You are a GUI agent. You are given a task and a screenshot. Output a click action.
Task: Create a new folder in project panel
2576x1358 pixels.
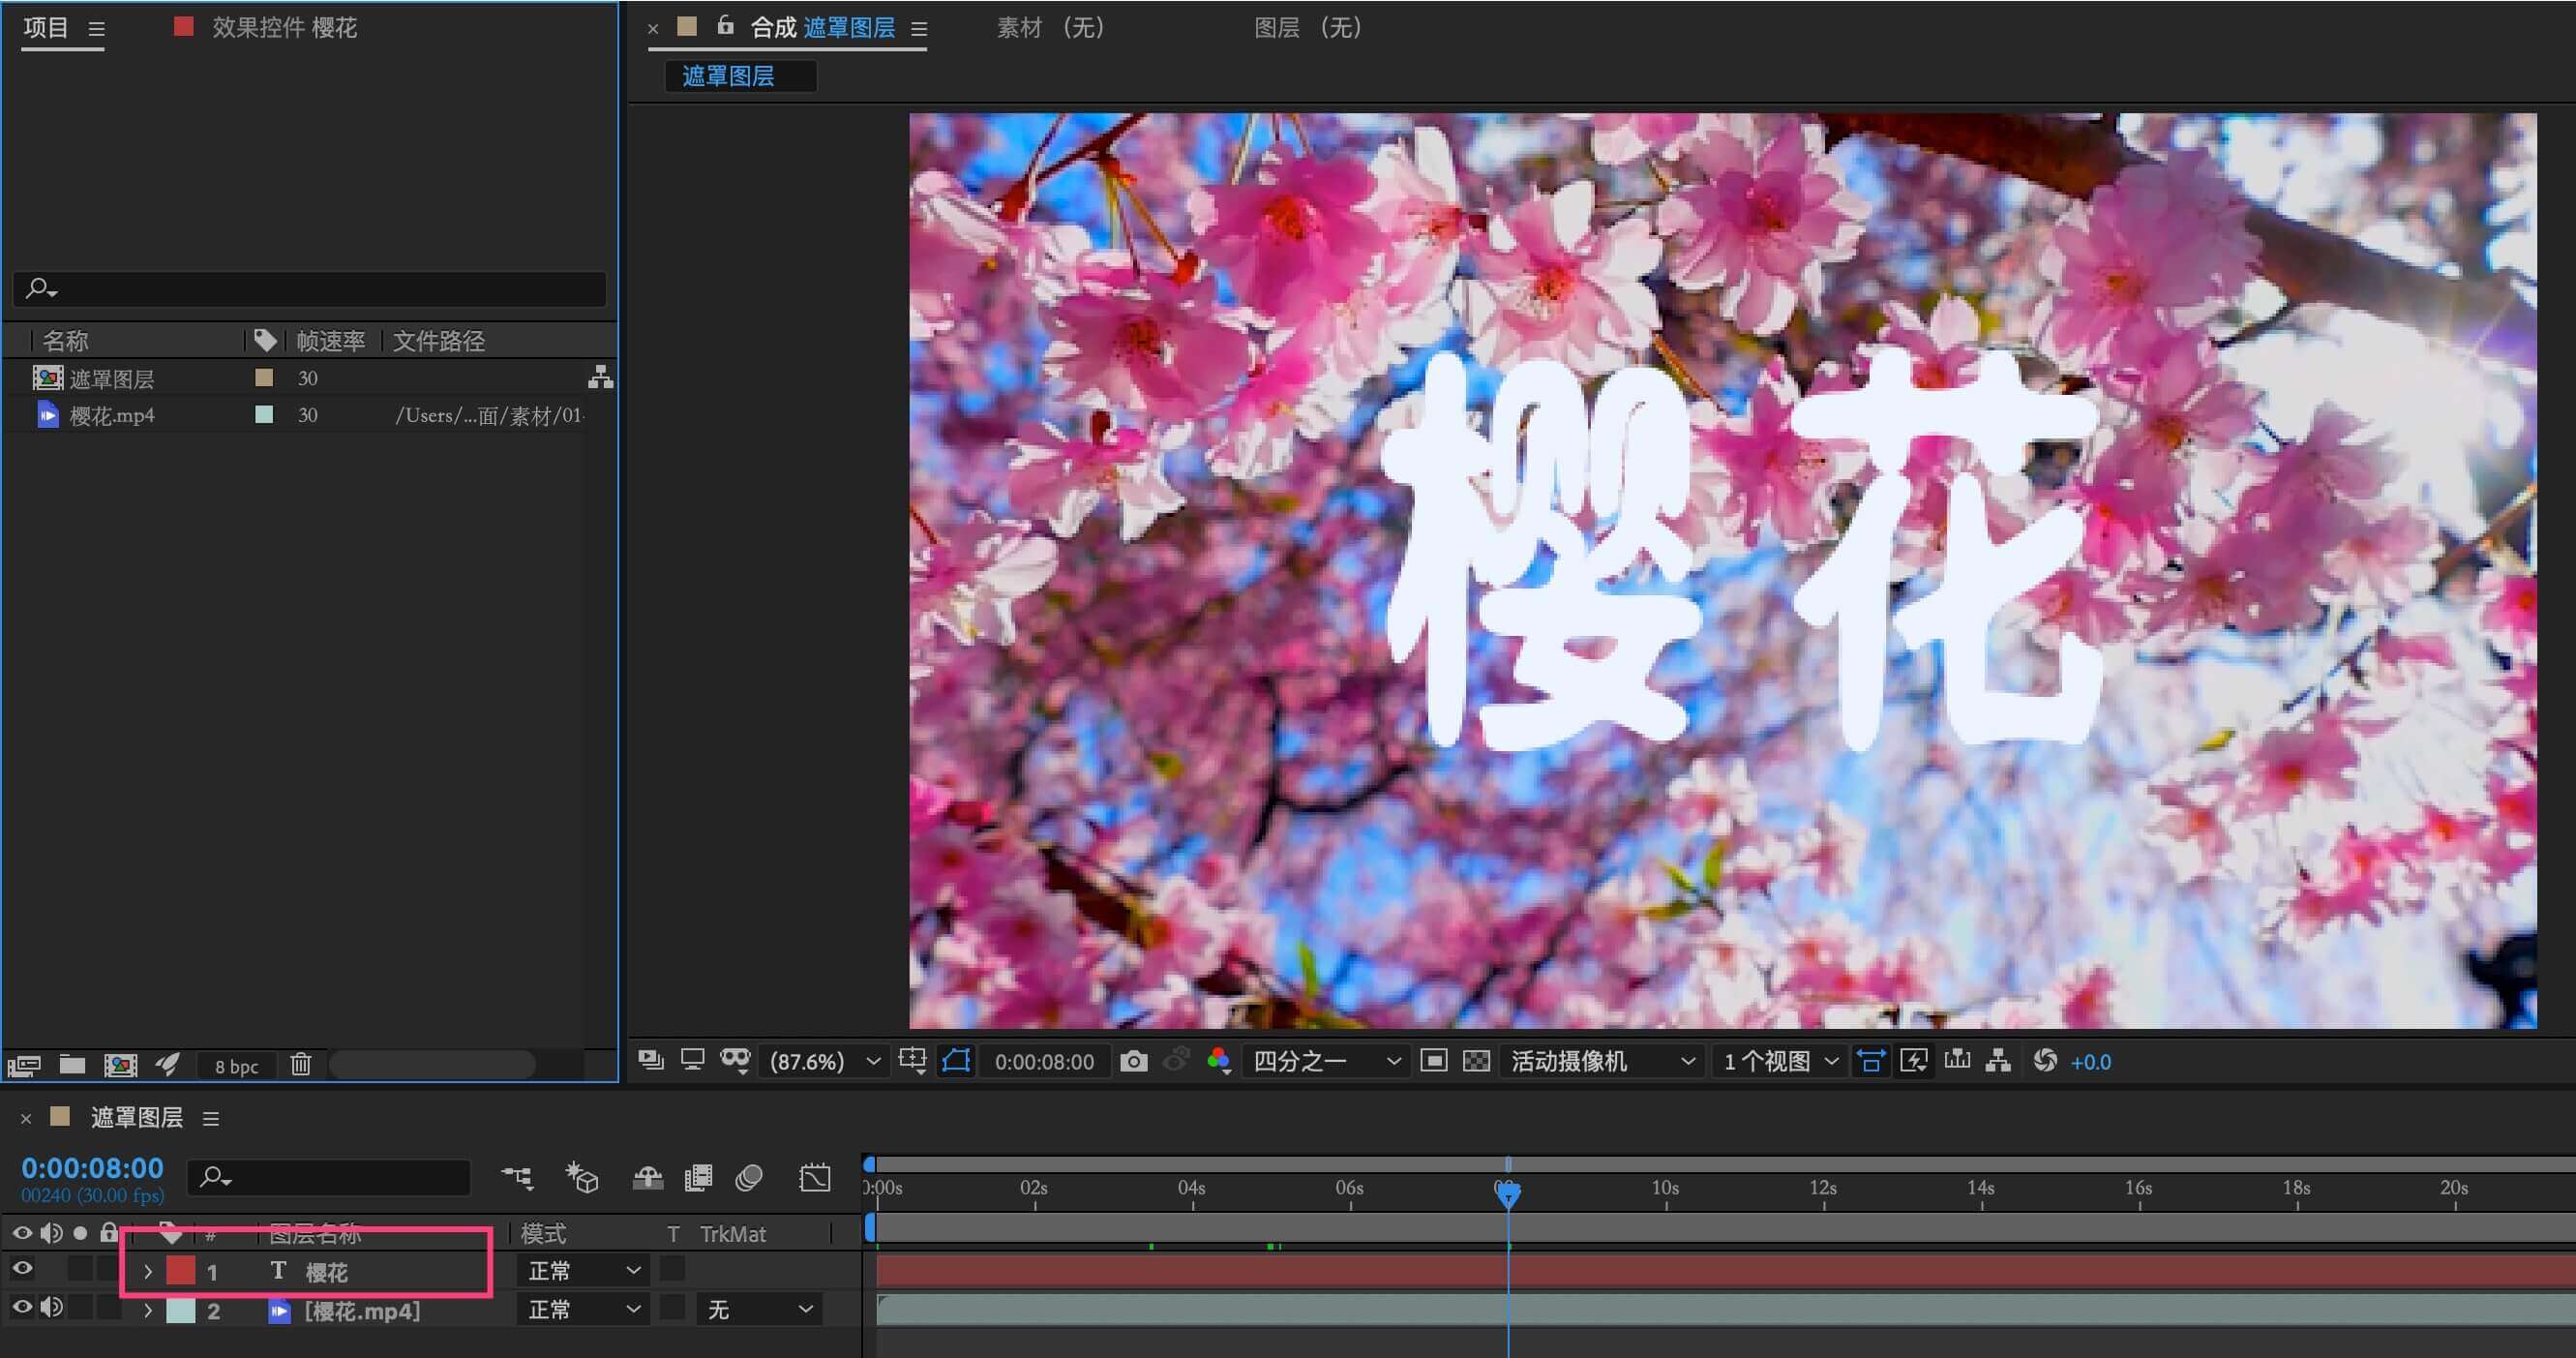click(x=72, y=1065)
